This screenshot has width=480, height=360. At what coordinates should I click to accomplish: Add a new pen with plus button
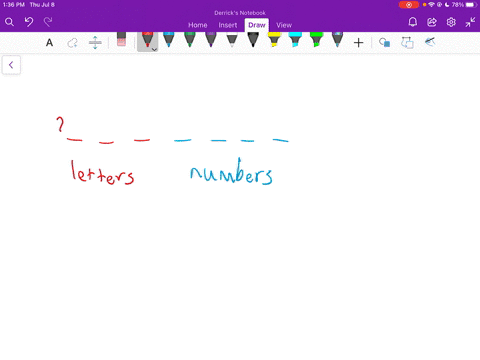pyautogui.click(x=358, y=43)
